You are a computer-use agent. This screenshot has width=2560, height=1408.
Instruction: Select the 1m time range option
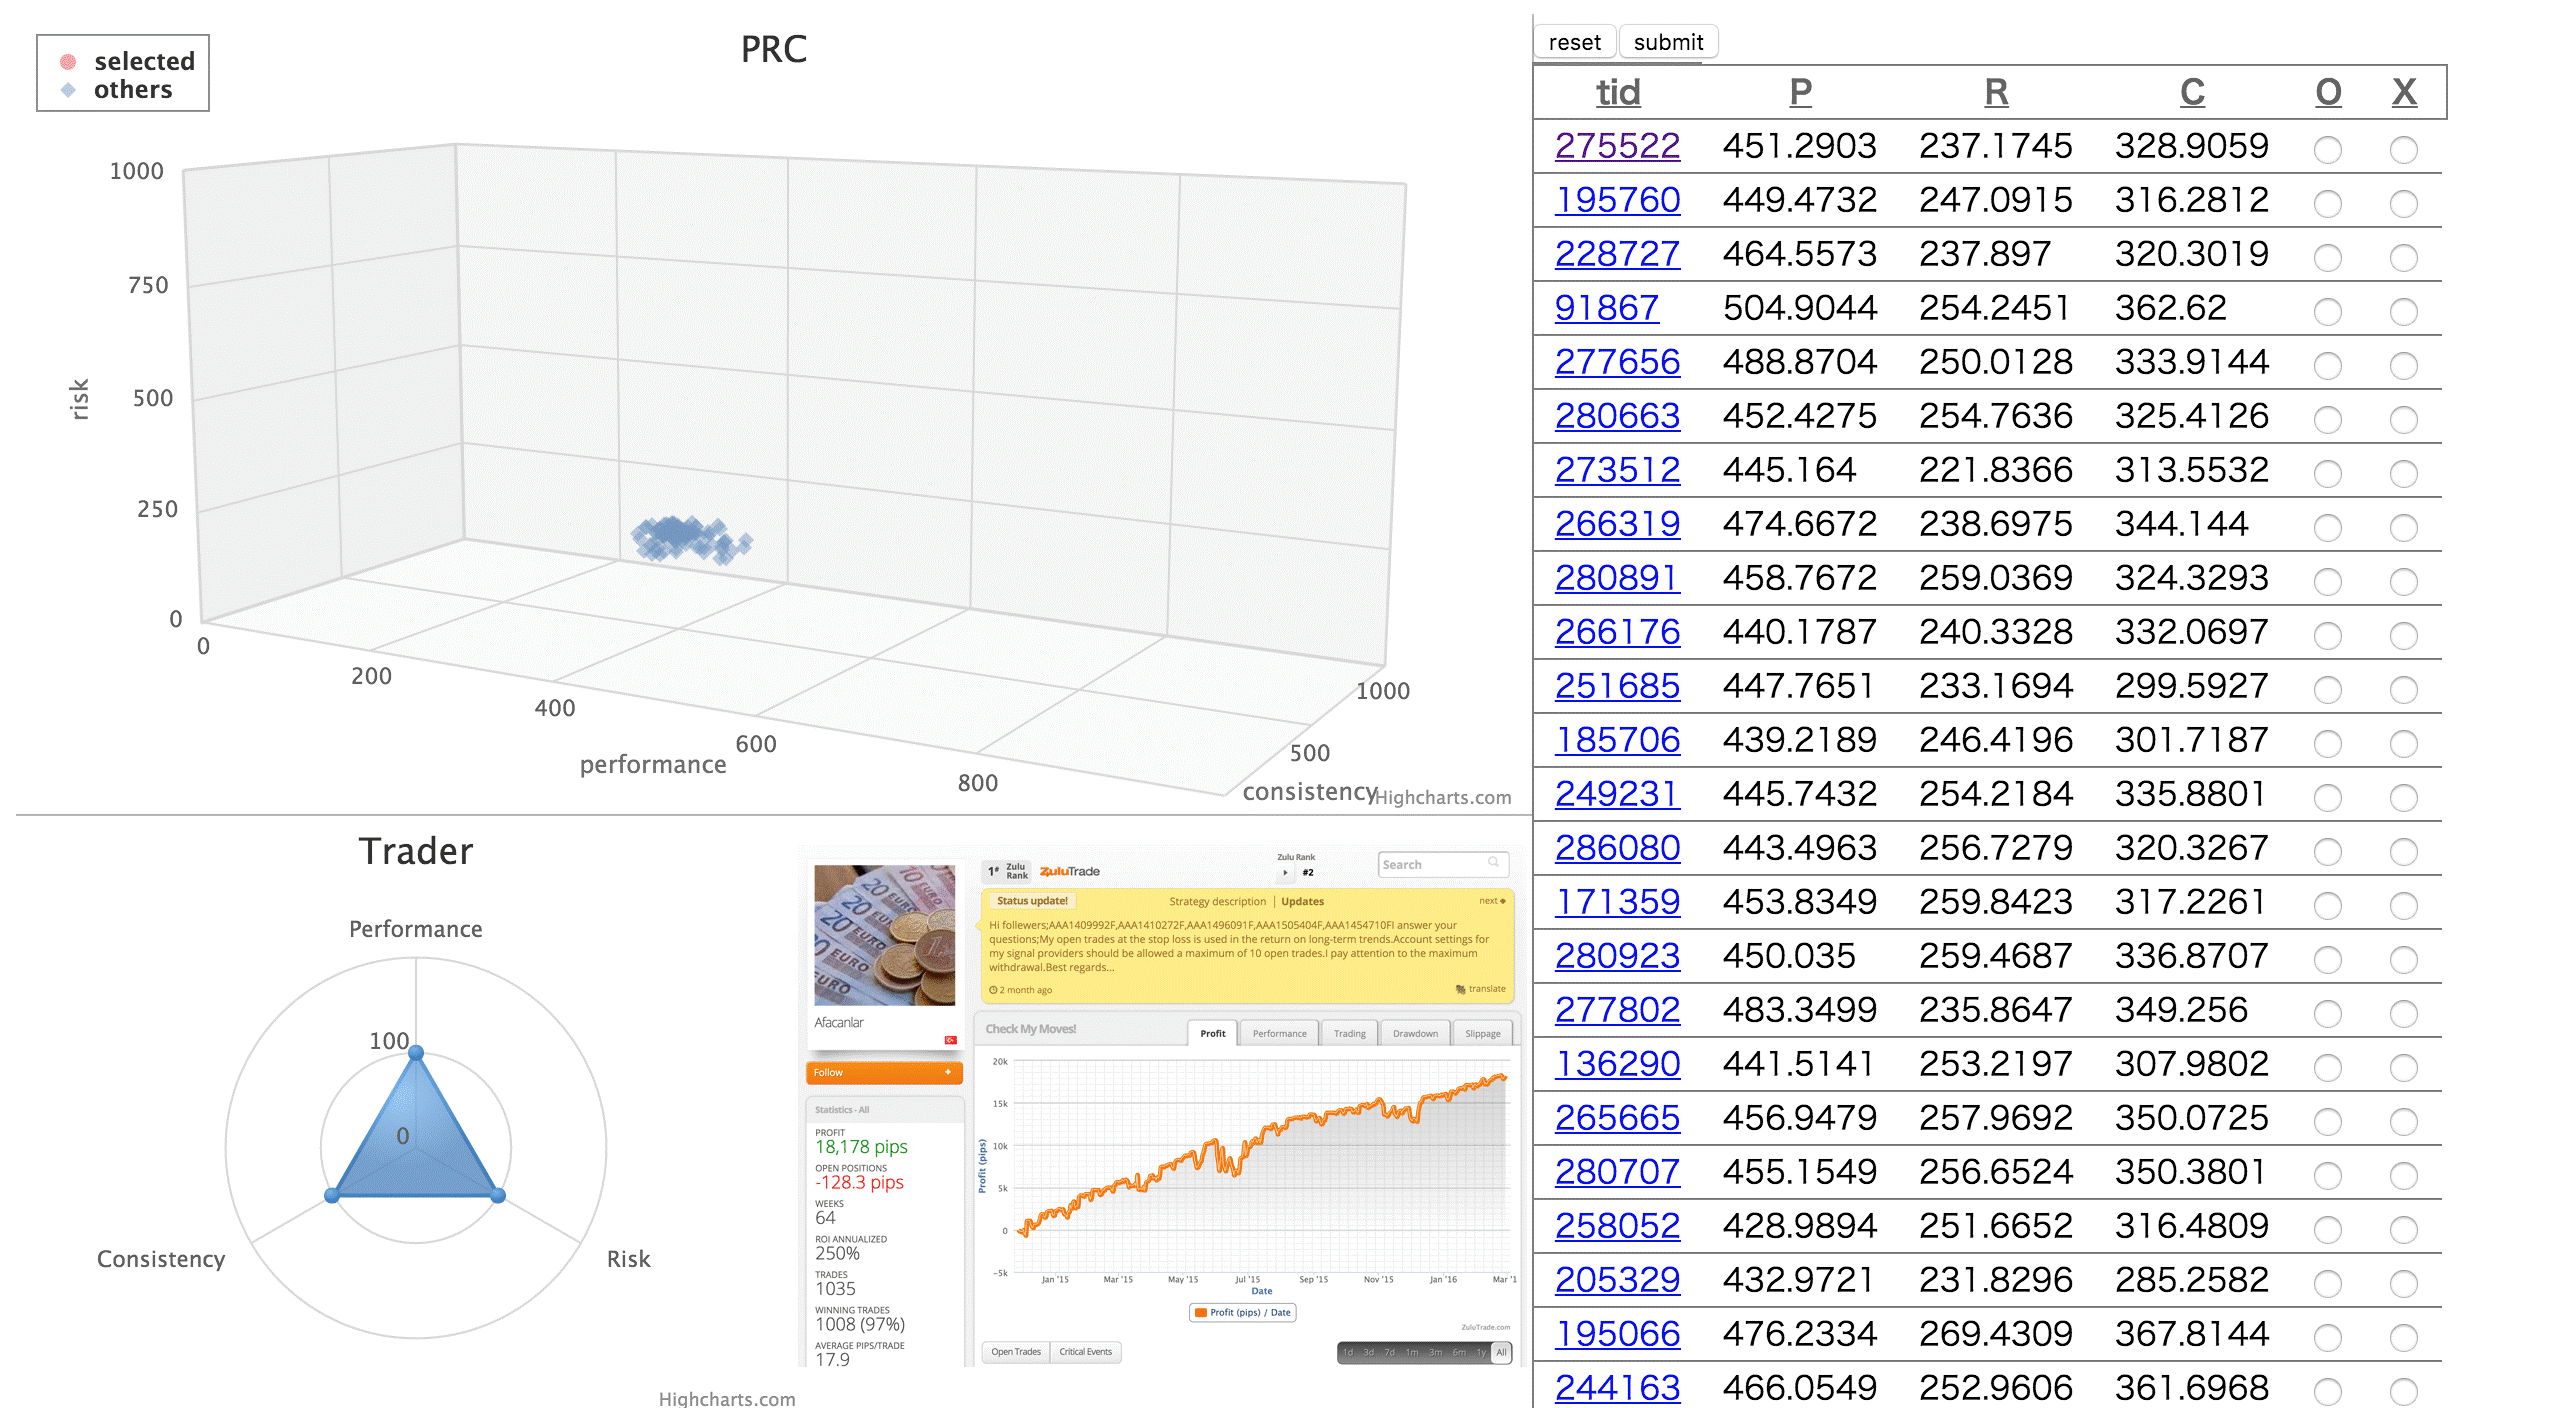tap(1411, 1352)
